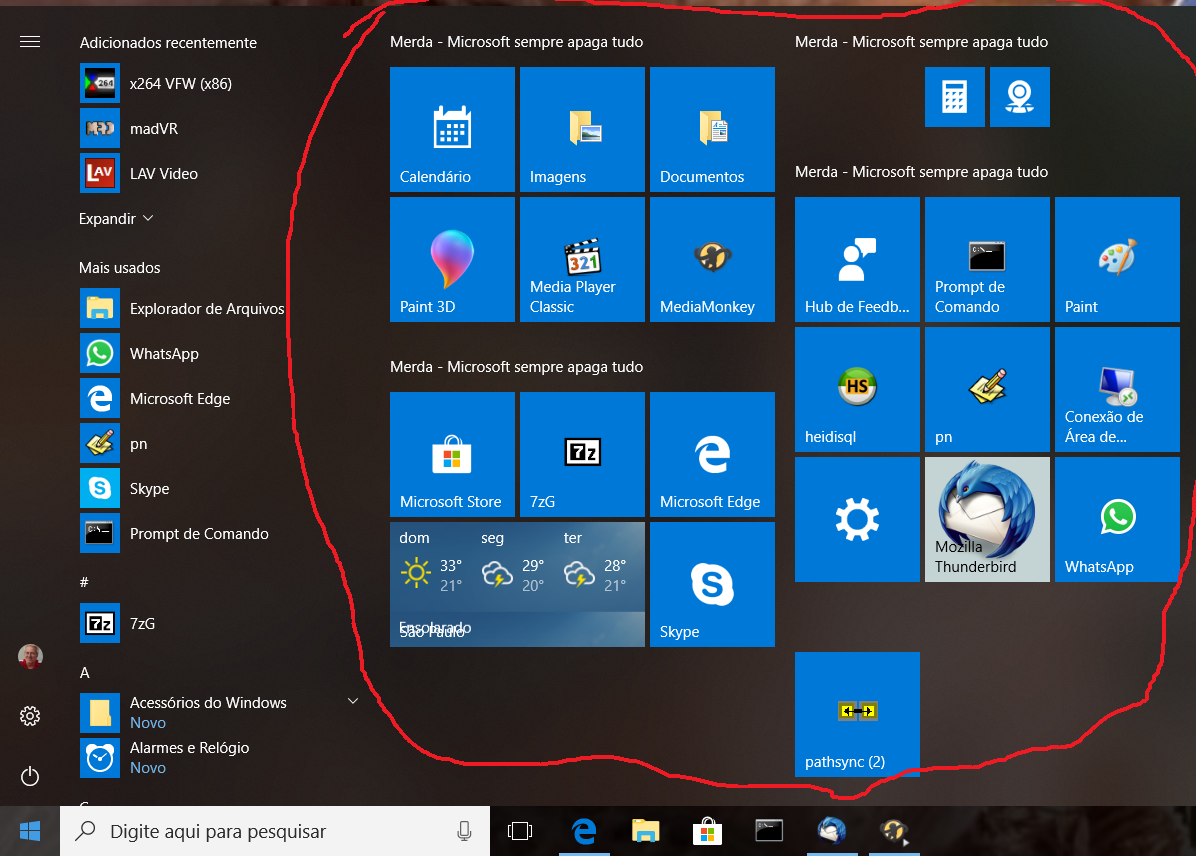Open the power options button

coord(30,776)
